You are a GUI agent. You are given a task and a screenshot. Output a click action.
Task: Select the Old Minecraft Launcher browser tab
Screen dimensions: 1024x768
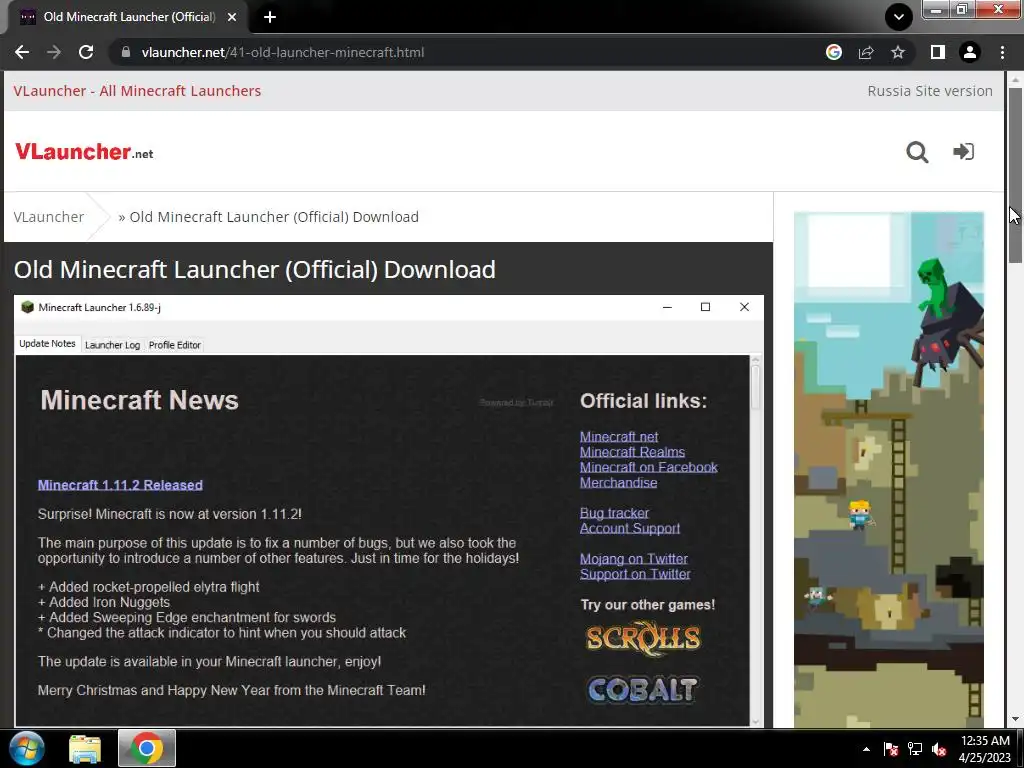(128, 17)
